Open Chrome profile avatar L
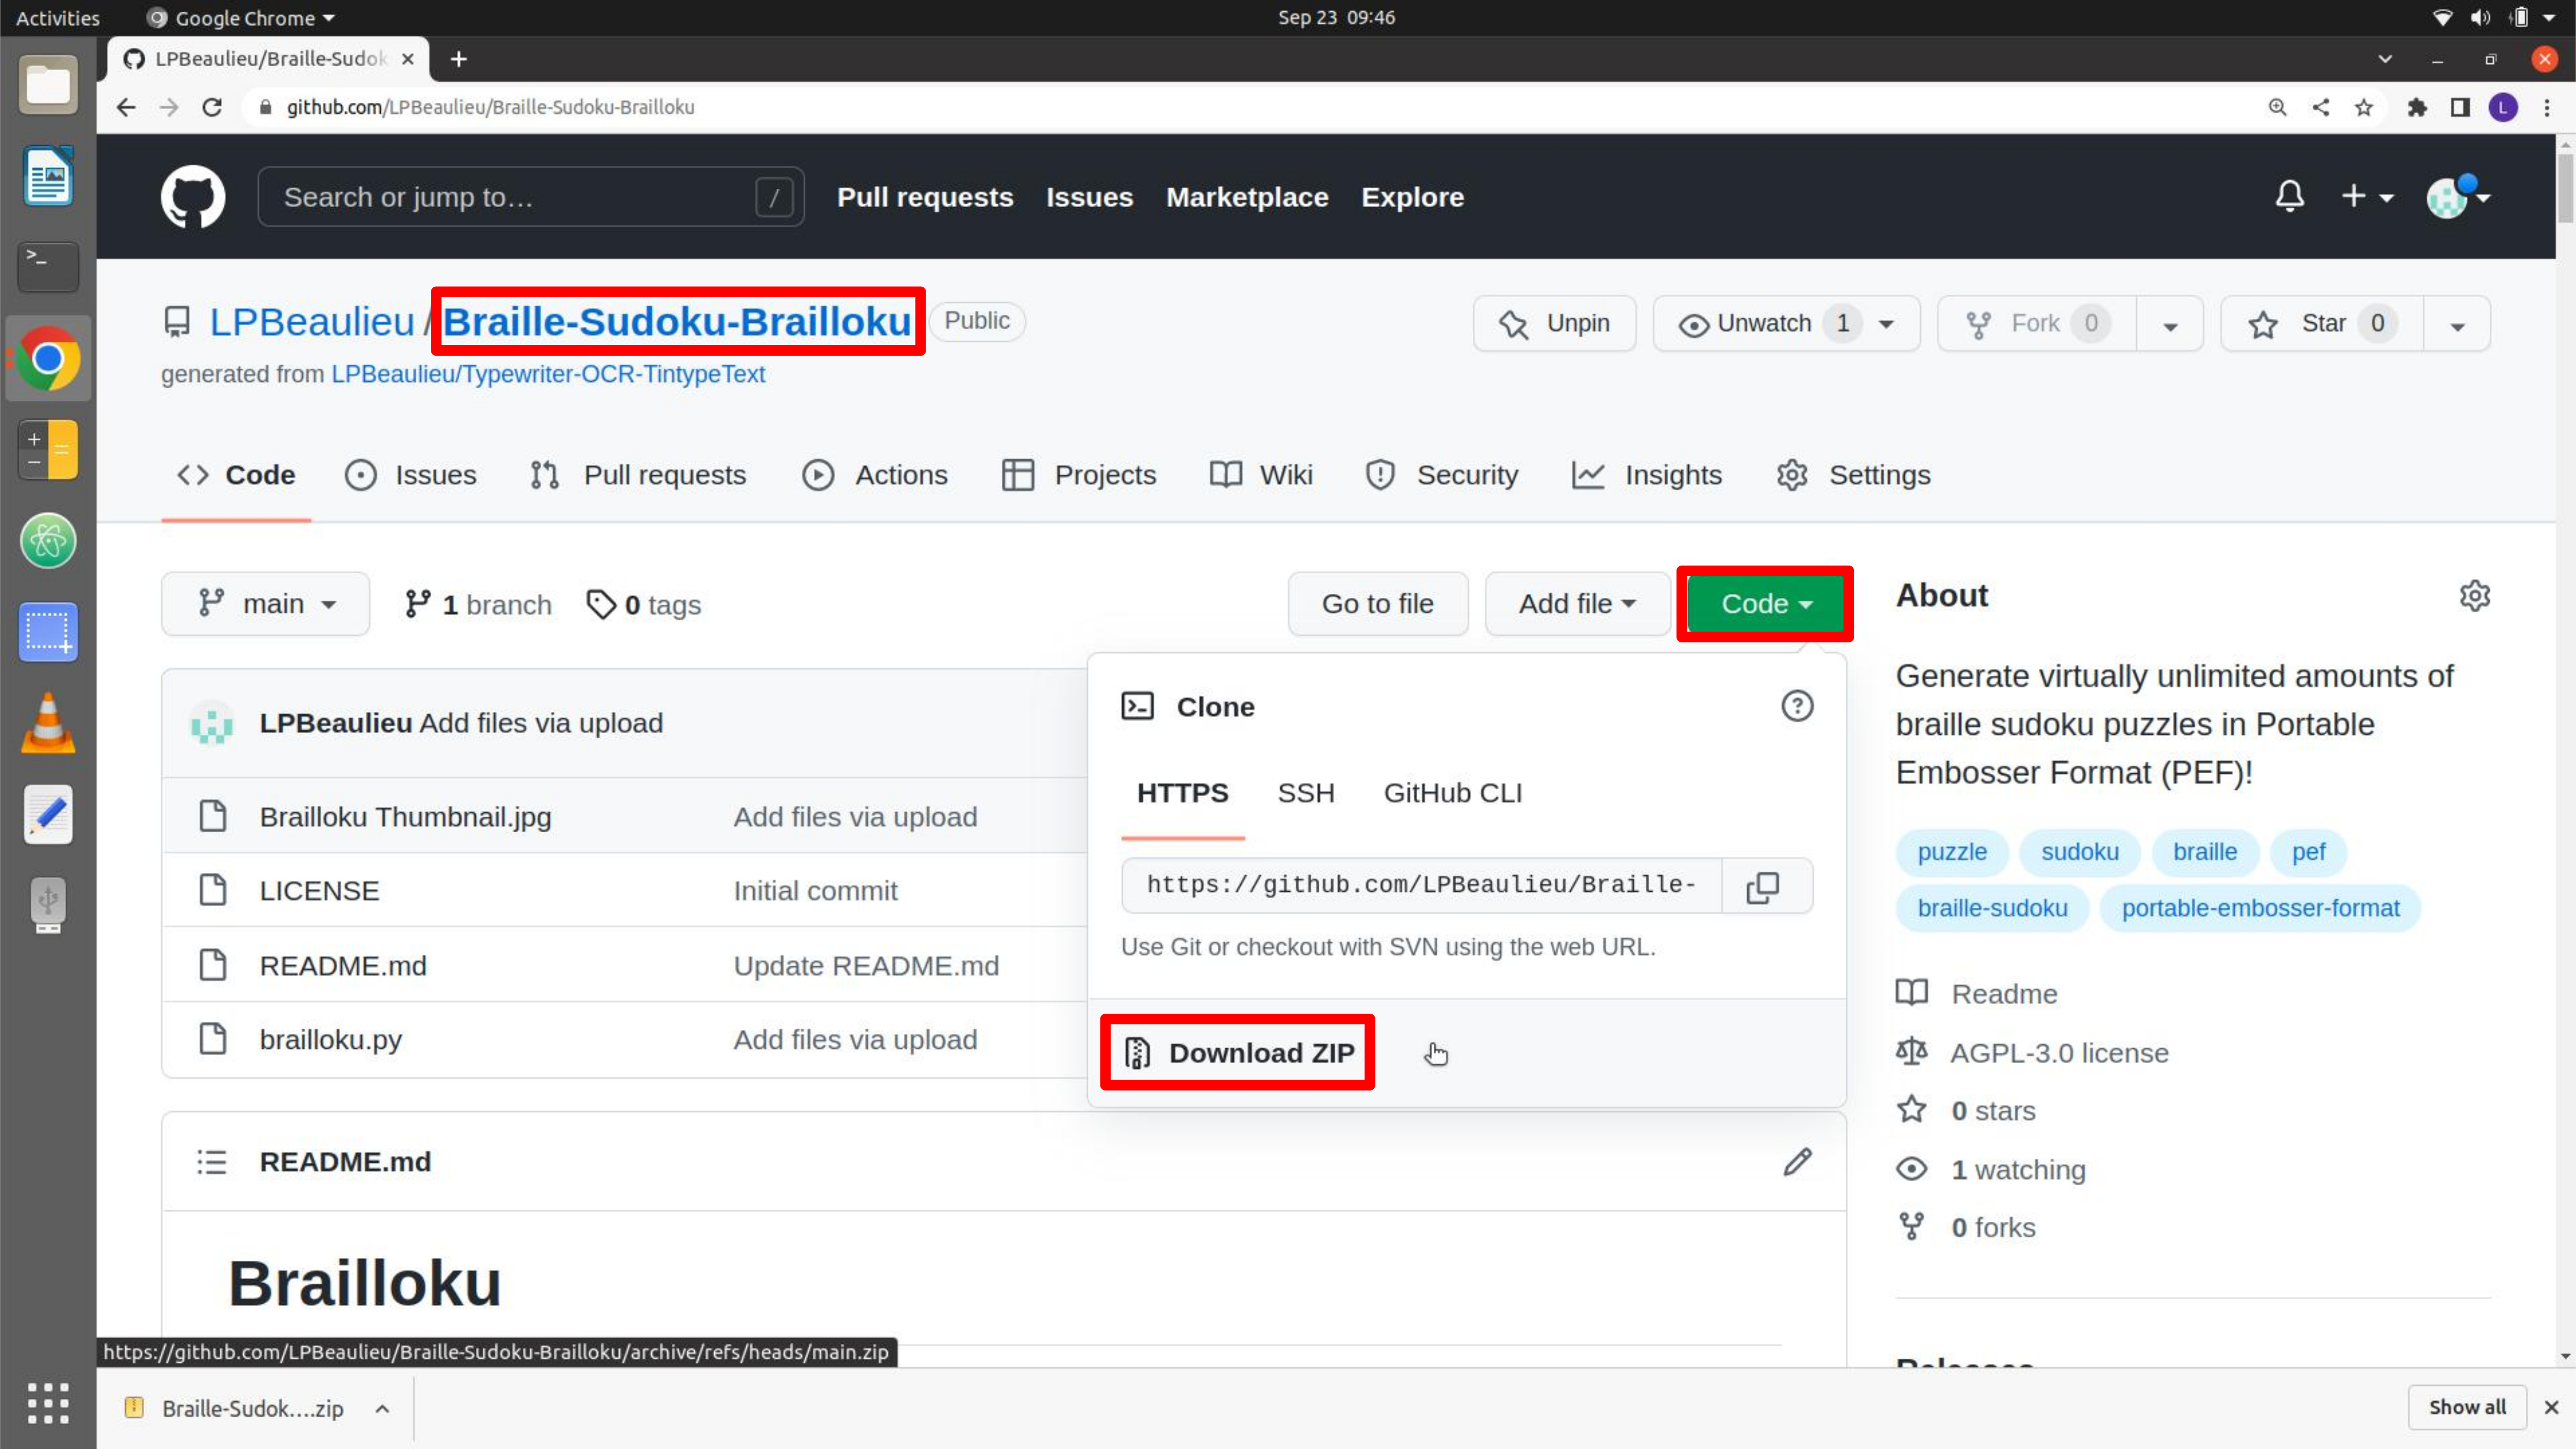The image size is (2576, 1449). click(x=2503, y=107)
